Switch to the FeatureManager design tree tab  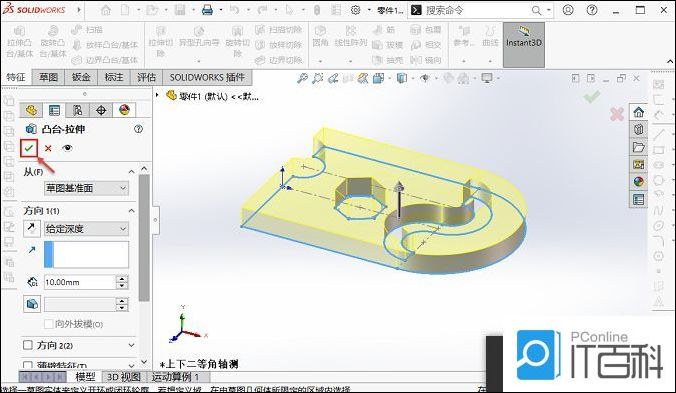pyautogui.click(x=31, y=110)
